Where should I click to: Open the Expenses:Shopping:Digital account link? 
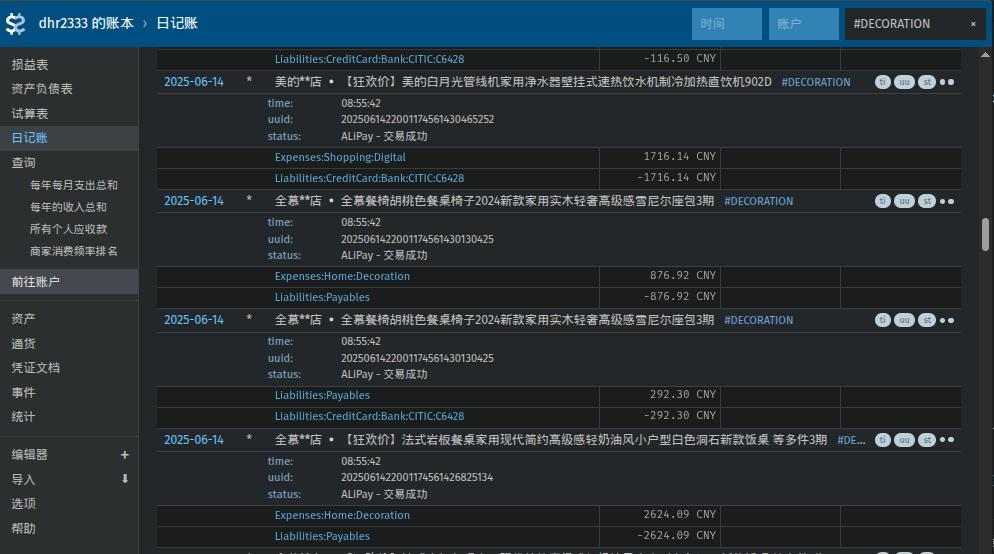(x=340, y=157)
